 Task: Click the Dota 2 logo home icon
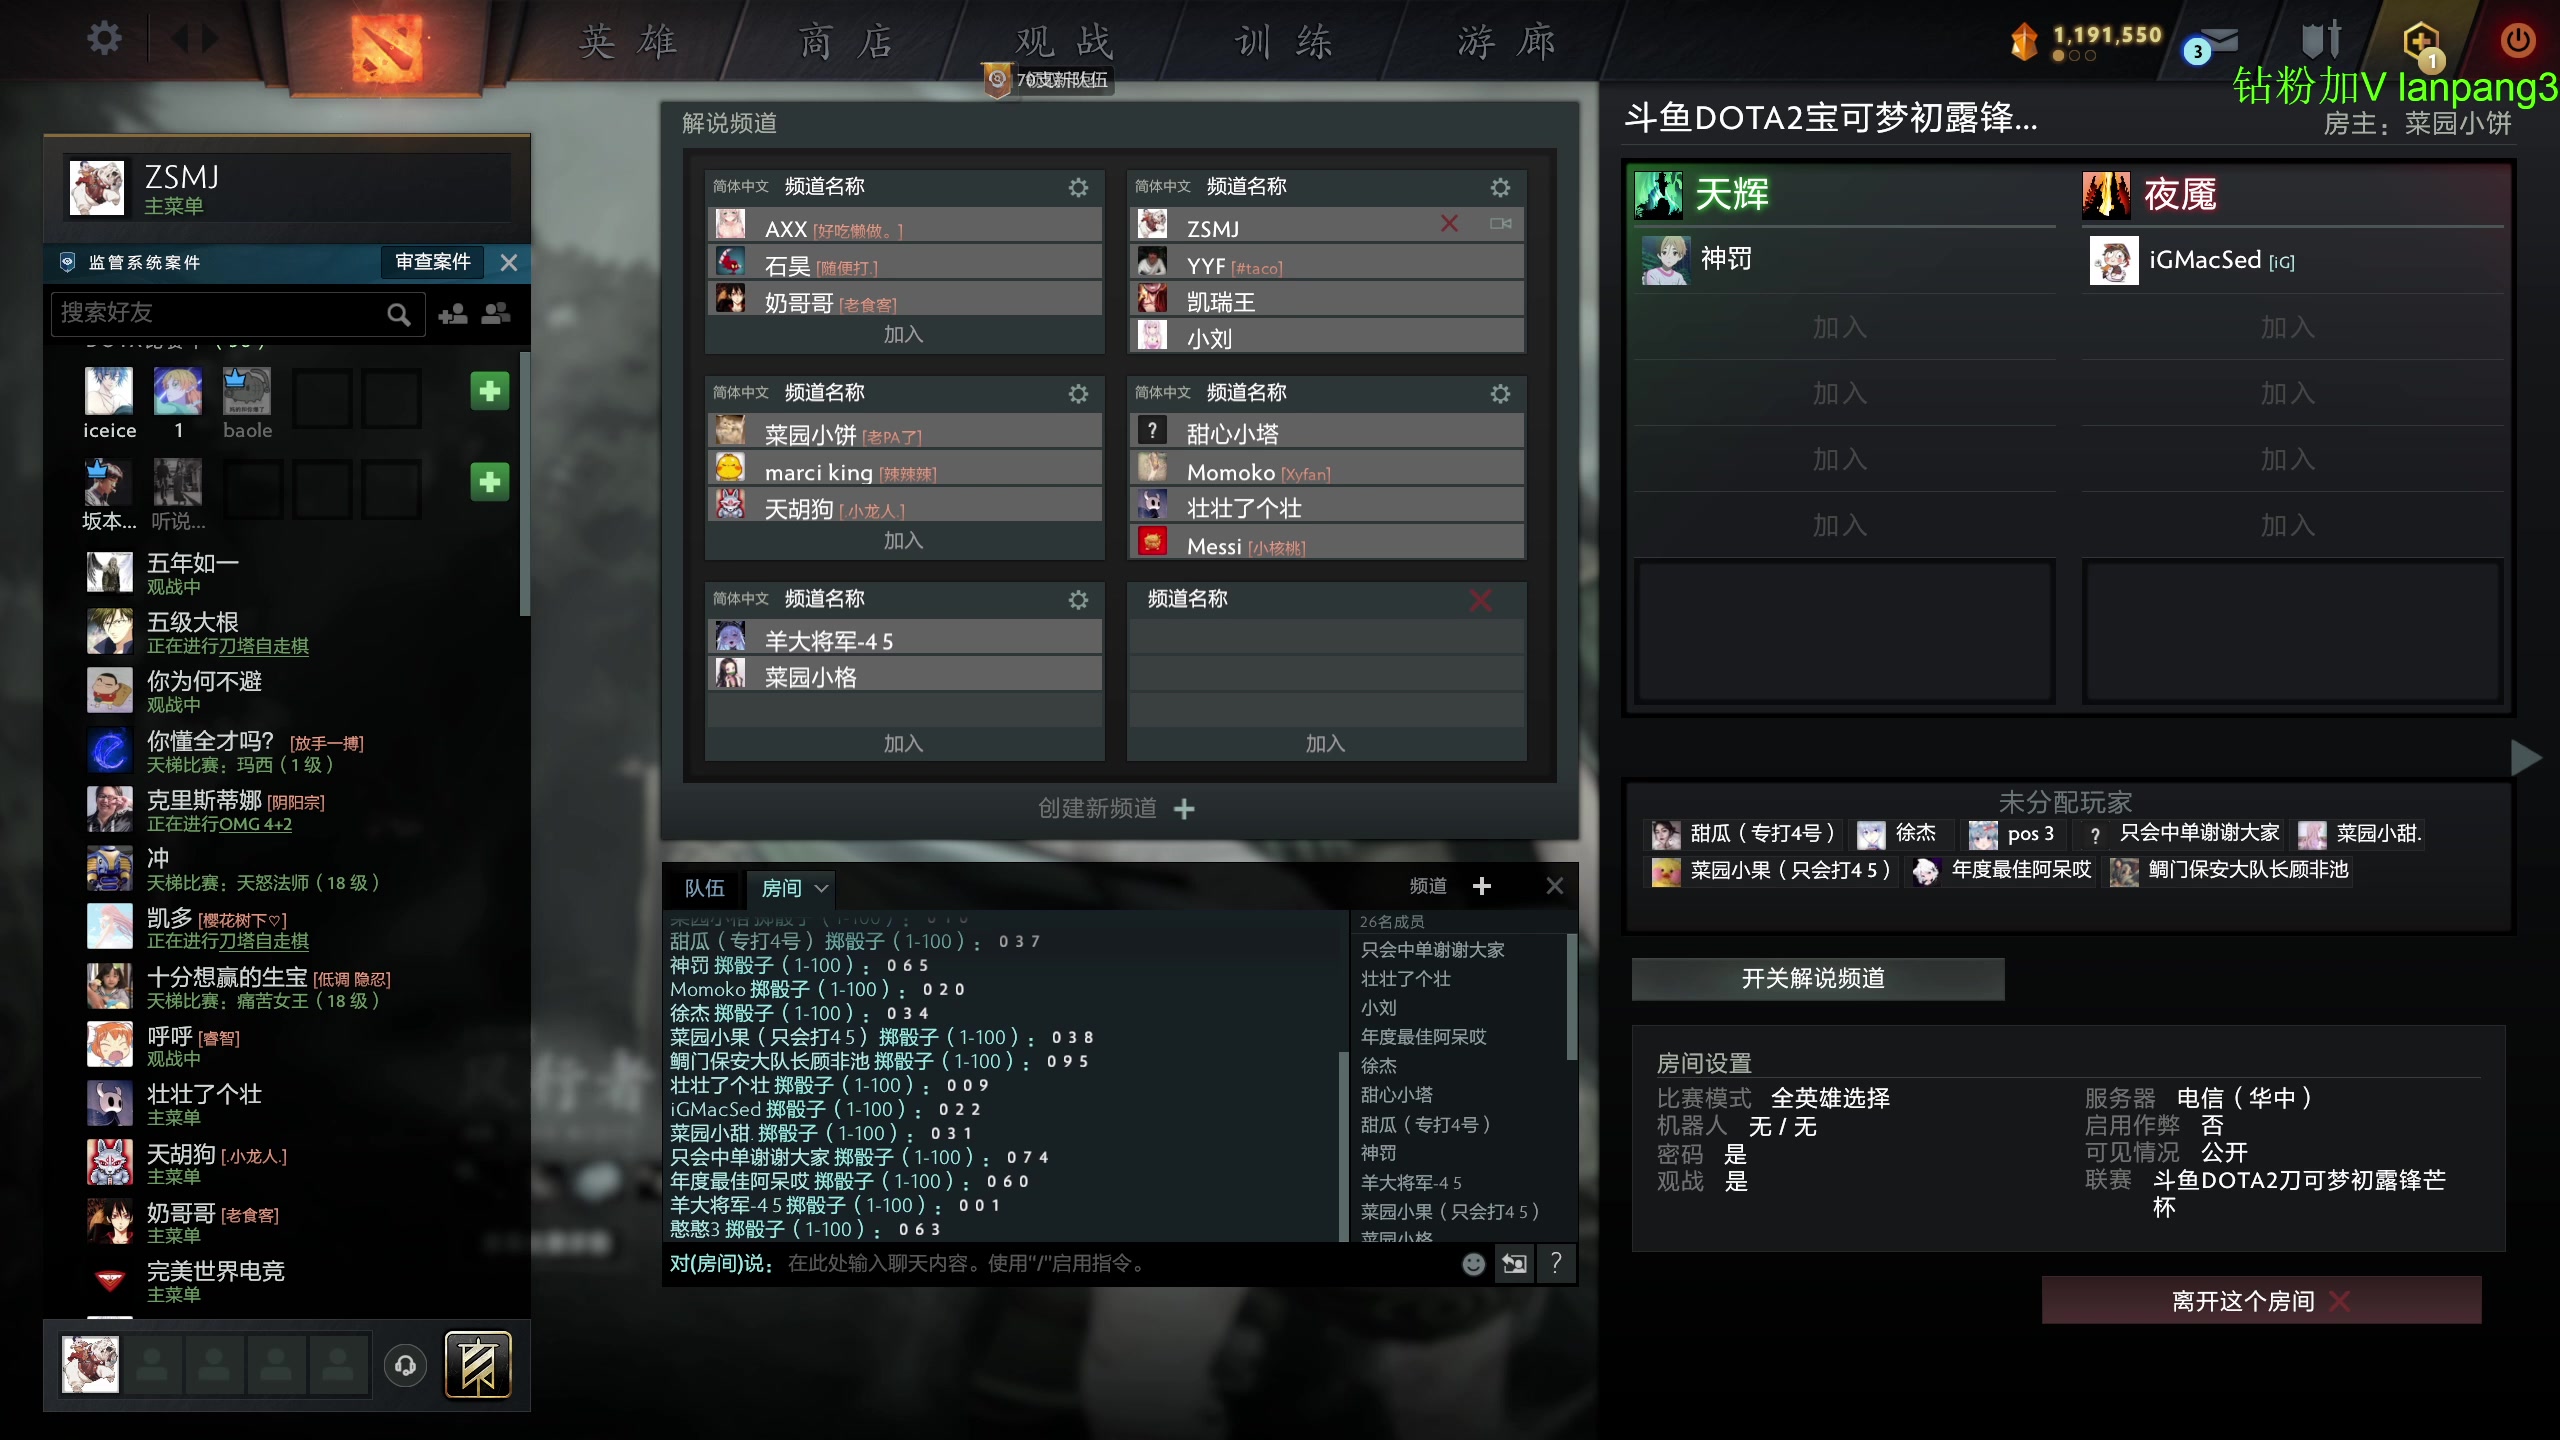click(x=387, y=47)
